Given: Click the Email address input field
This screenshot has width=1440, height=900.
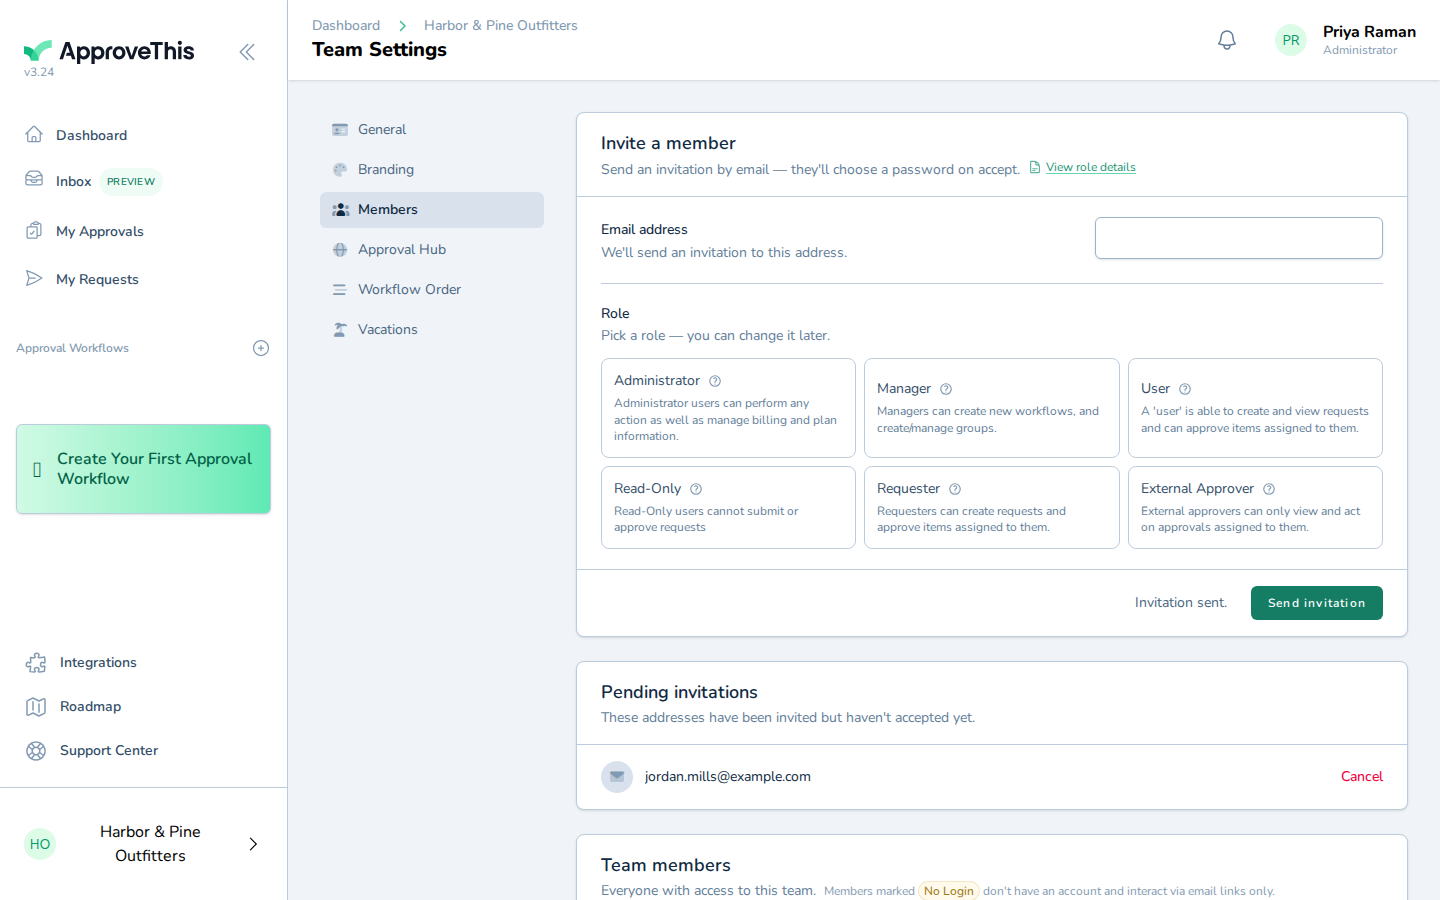Looking at the screenshot, I should [1239, 238].
